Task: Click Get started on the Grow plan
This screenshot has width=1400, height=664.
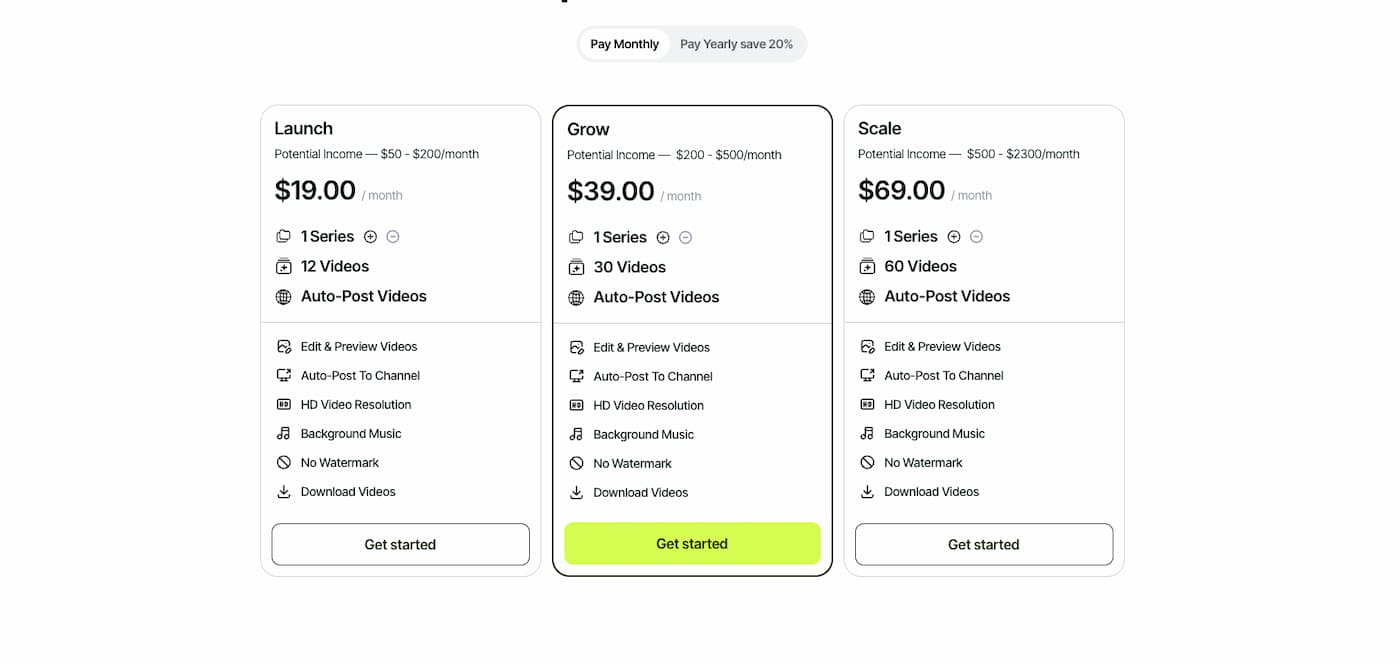Action: 691,543
